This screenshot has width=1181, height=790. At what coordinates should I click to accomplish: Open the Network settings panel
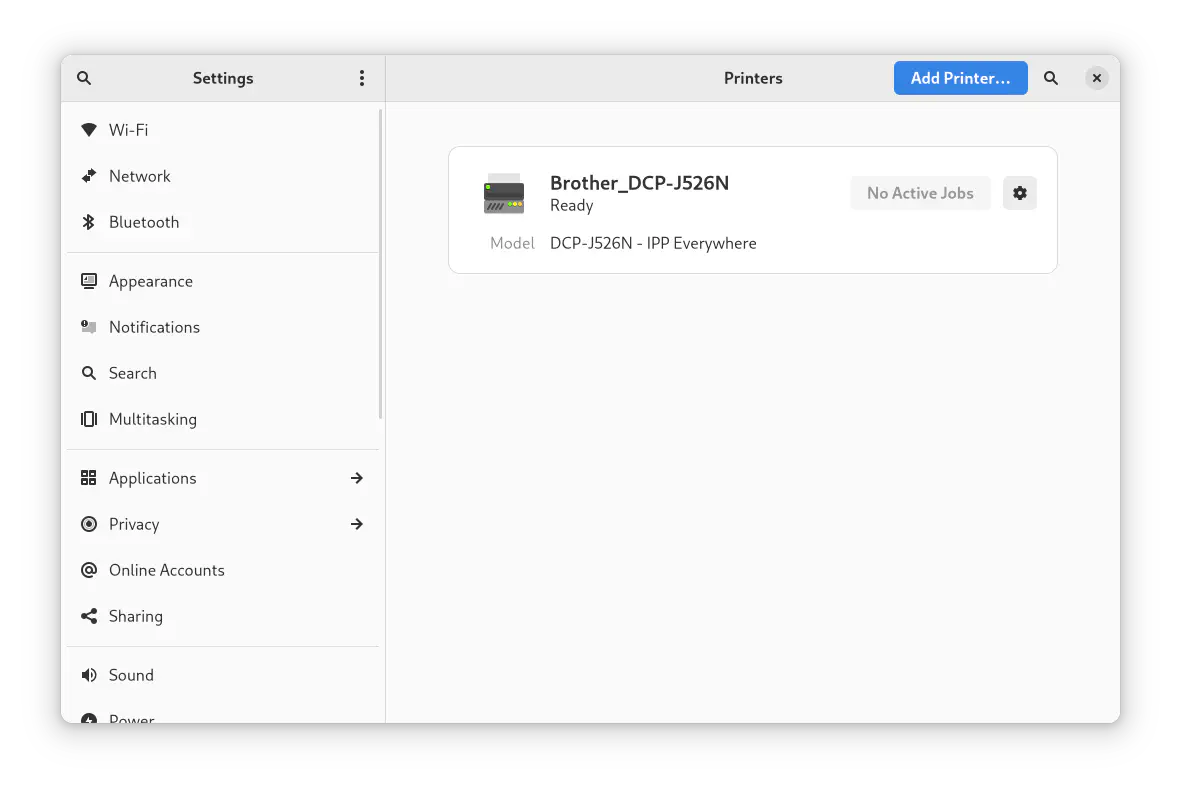click(x=140, y=176)
